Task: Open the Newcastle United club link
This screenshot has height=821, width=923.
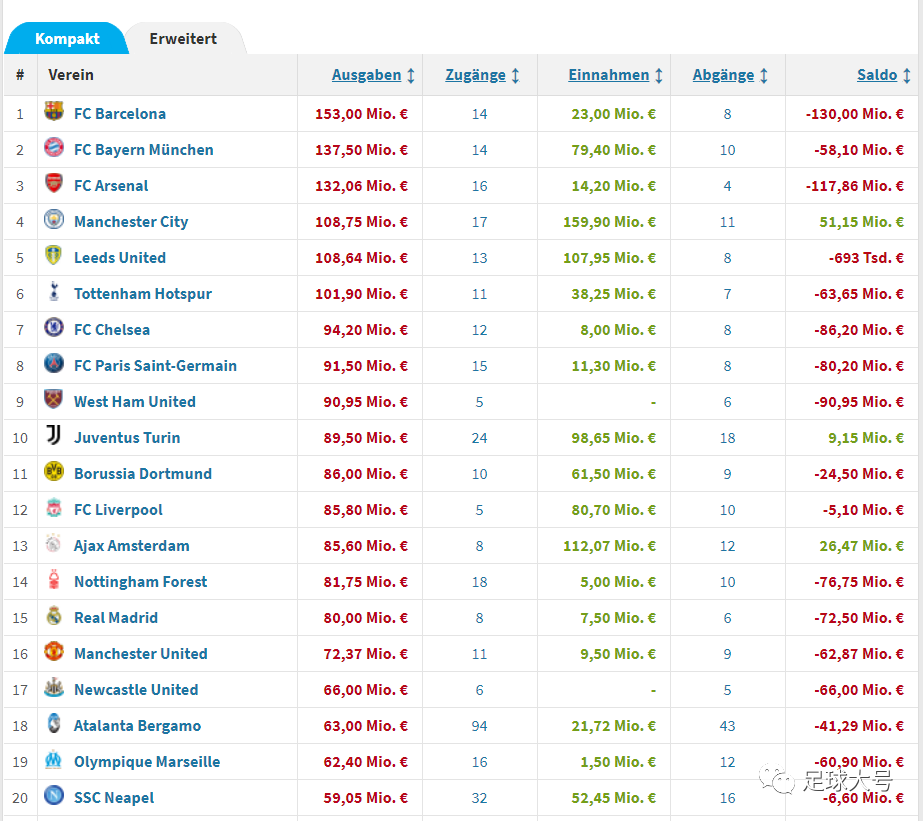Action: point(135,689)
